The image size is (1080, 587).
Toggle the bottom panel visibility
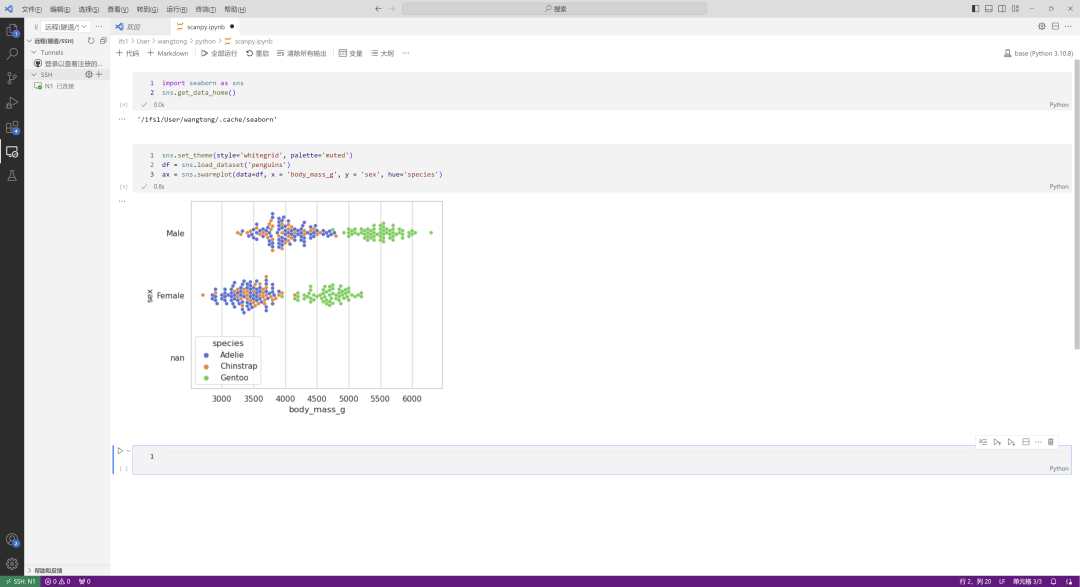click(988, 9)
